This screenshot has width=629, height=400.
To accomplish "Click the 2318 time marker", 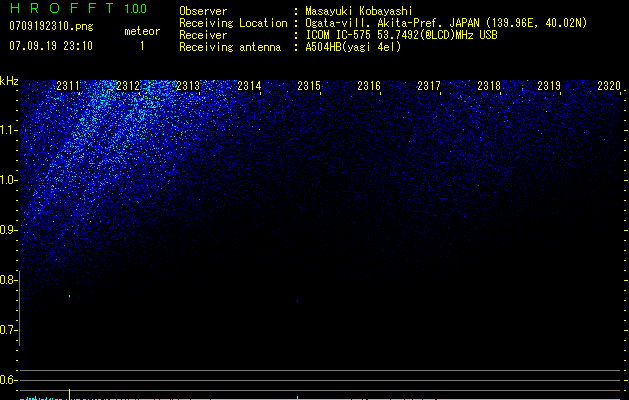I will [489, 85].
